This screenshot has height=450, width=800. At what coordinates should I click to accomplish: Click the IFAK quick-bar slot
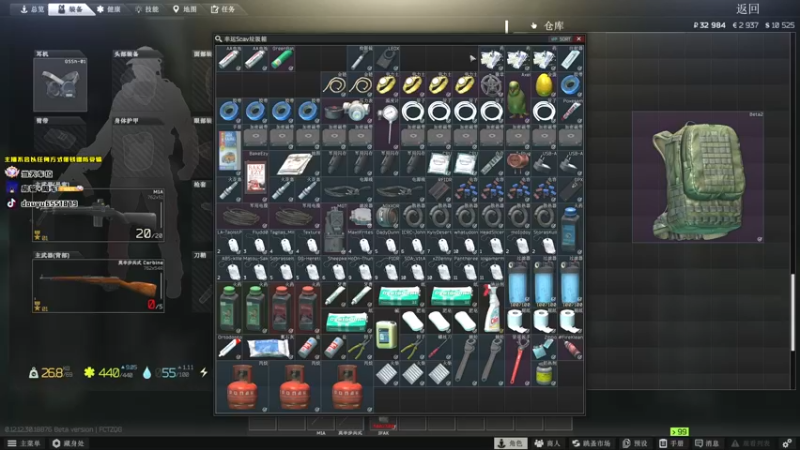coord(383,424)
